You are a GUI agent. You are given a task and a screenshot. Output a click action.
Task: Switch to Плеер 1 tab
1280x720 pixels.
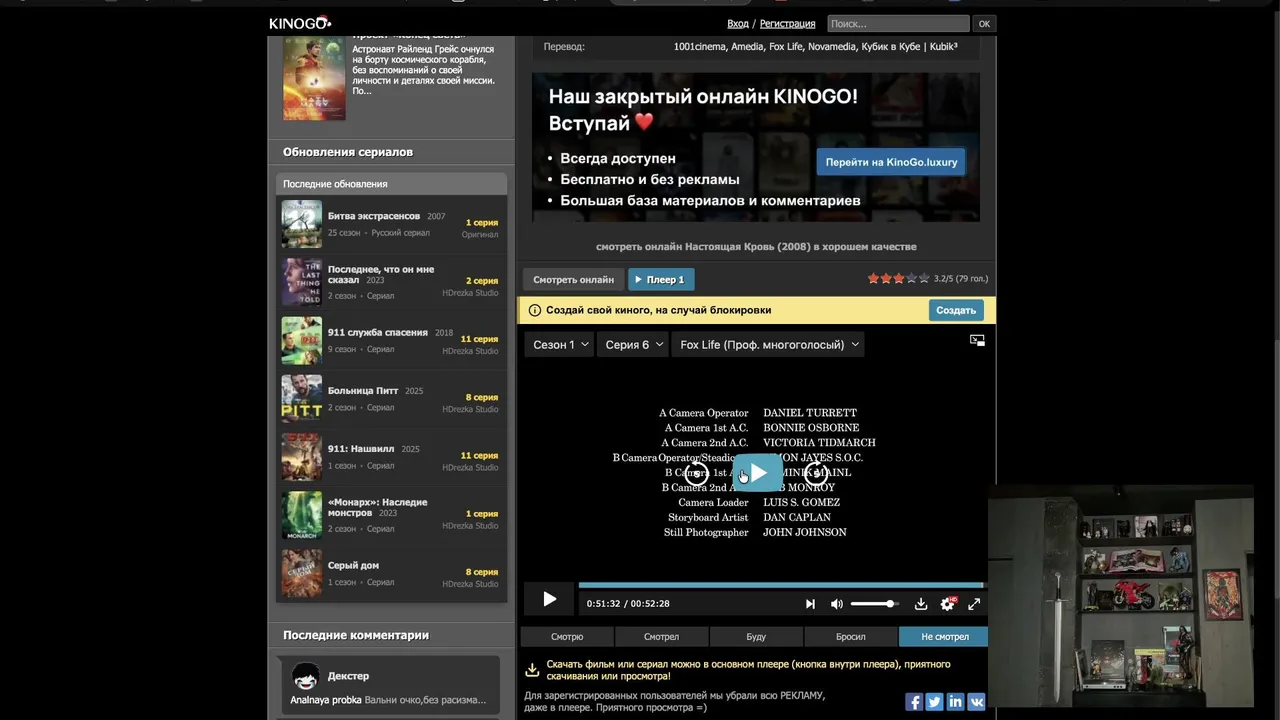(661, 280)
